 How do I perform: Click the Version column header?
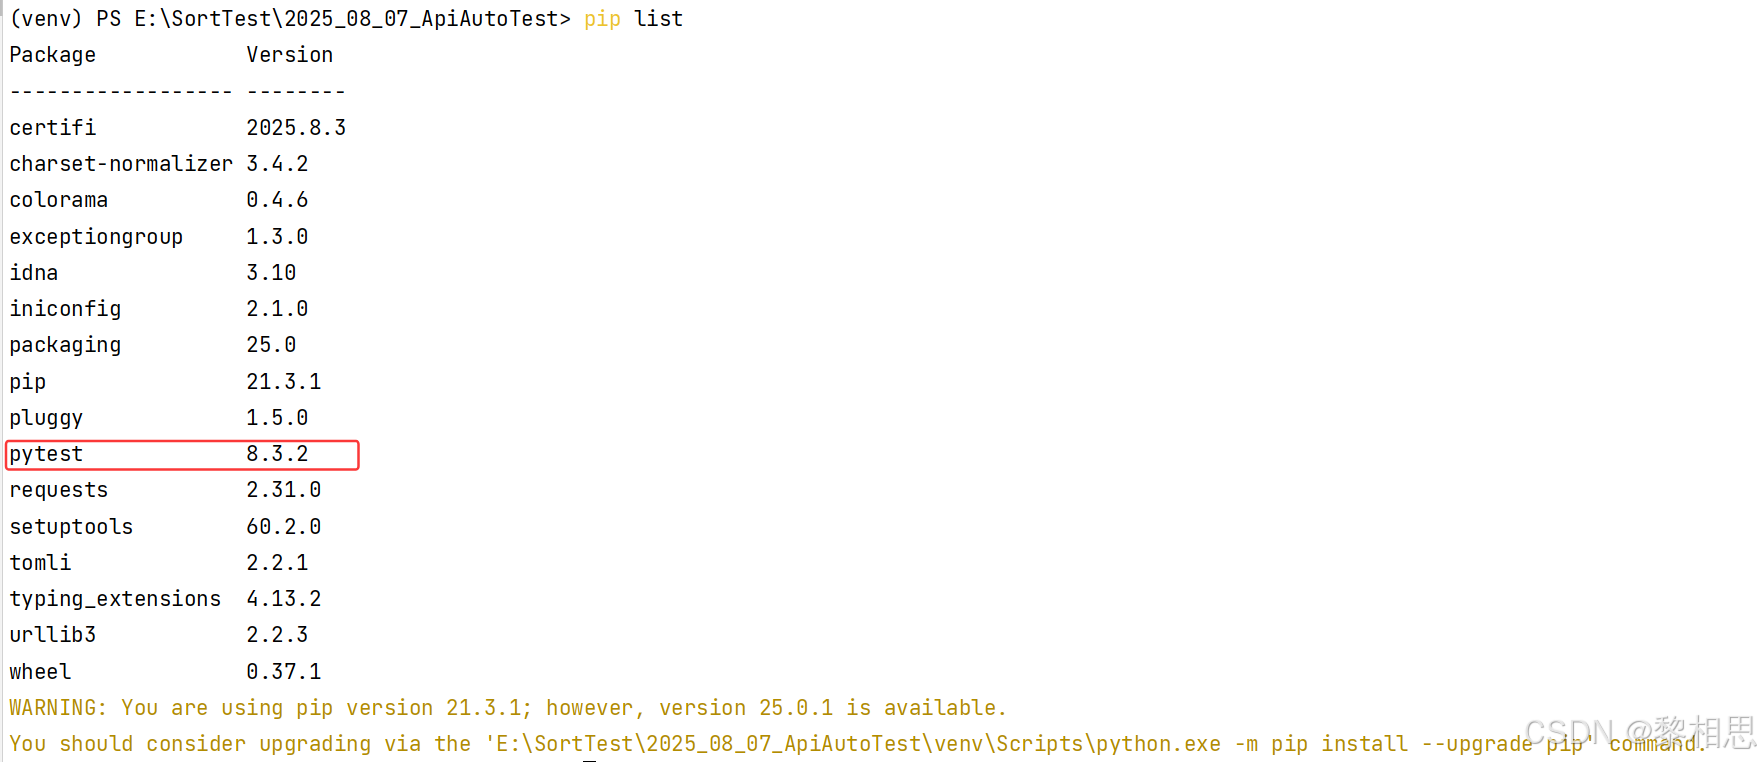pyautogui.click(x=290, y=55)
